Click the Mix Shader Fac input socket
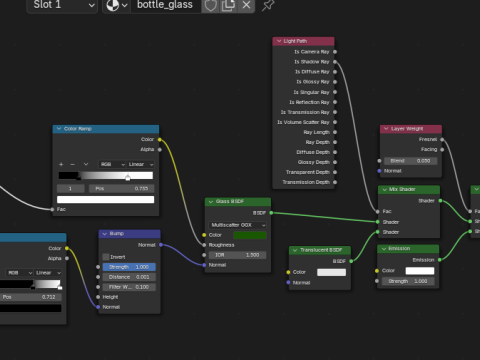This screenshot has height=360, width=480. [x=377, y=211]
